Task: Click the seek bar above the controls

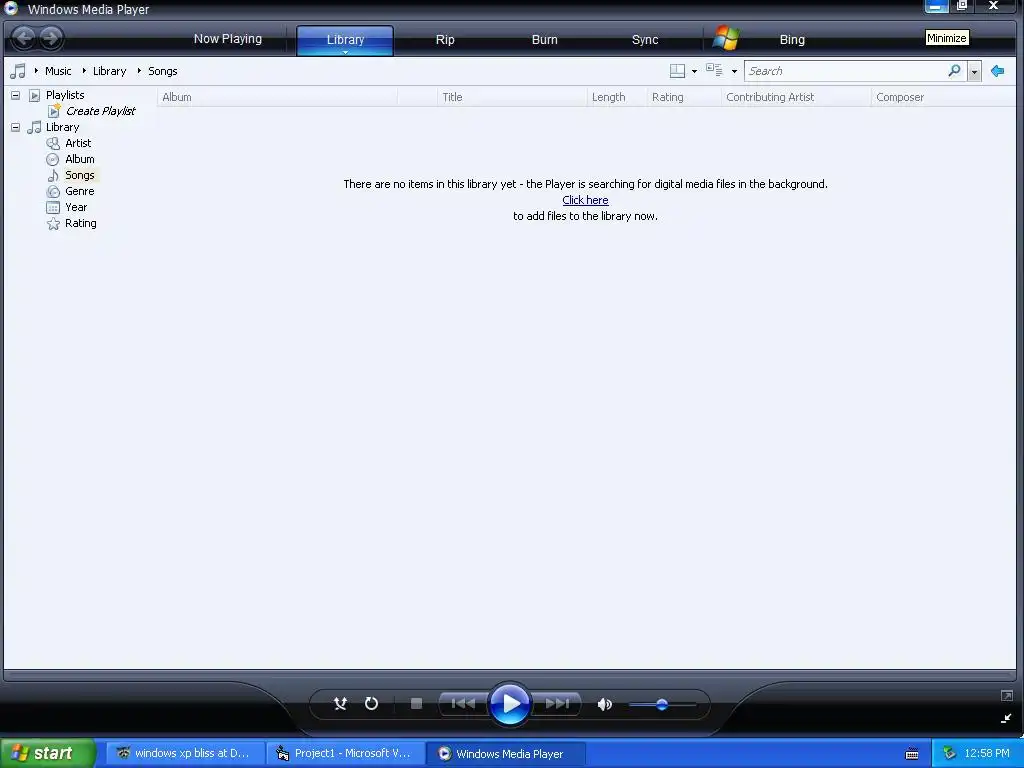Action: point(510,675)
